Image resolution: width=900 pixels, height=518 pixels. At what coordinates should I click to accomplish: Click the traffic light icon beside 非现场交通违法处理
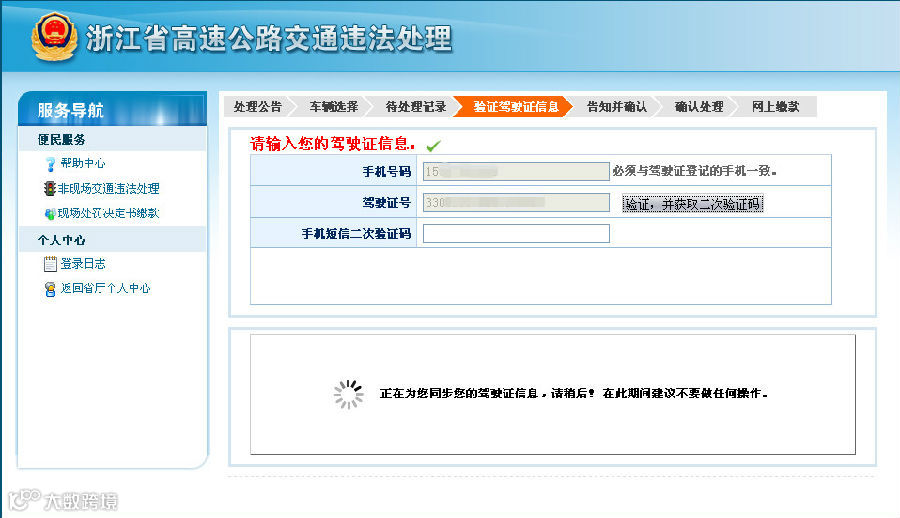click(50, 188)
